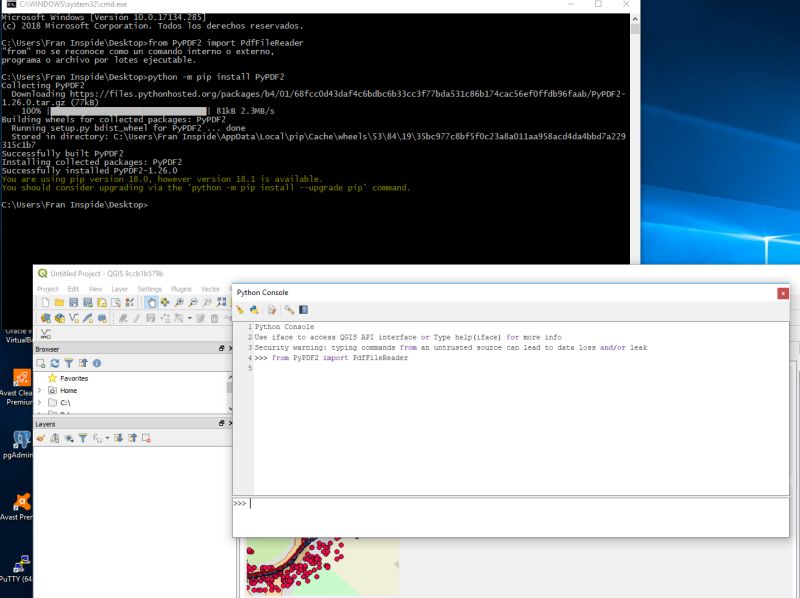Screen dimensions: 800x598
Task: Enable the Browser panel filter
Action: (x=69, y=363)
